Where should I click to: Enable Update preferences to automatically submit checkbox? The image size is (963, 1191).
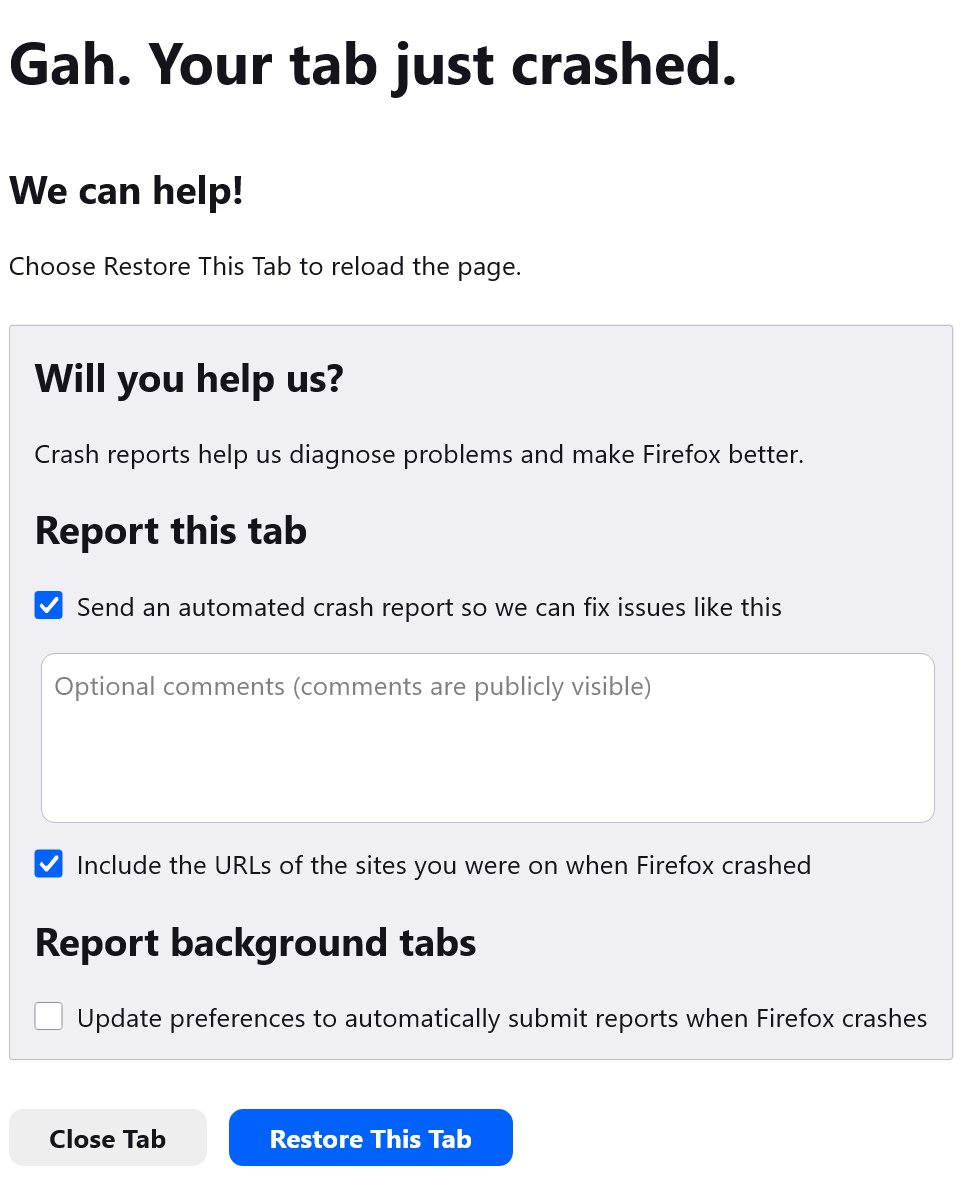point(49,1017)
